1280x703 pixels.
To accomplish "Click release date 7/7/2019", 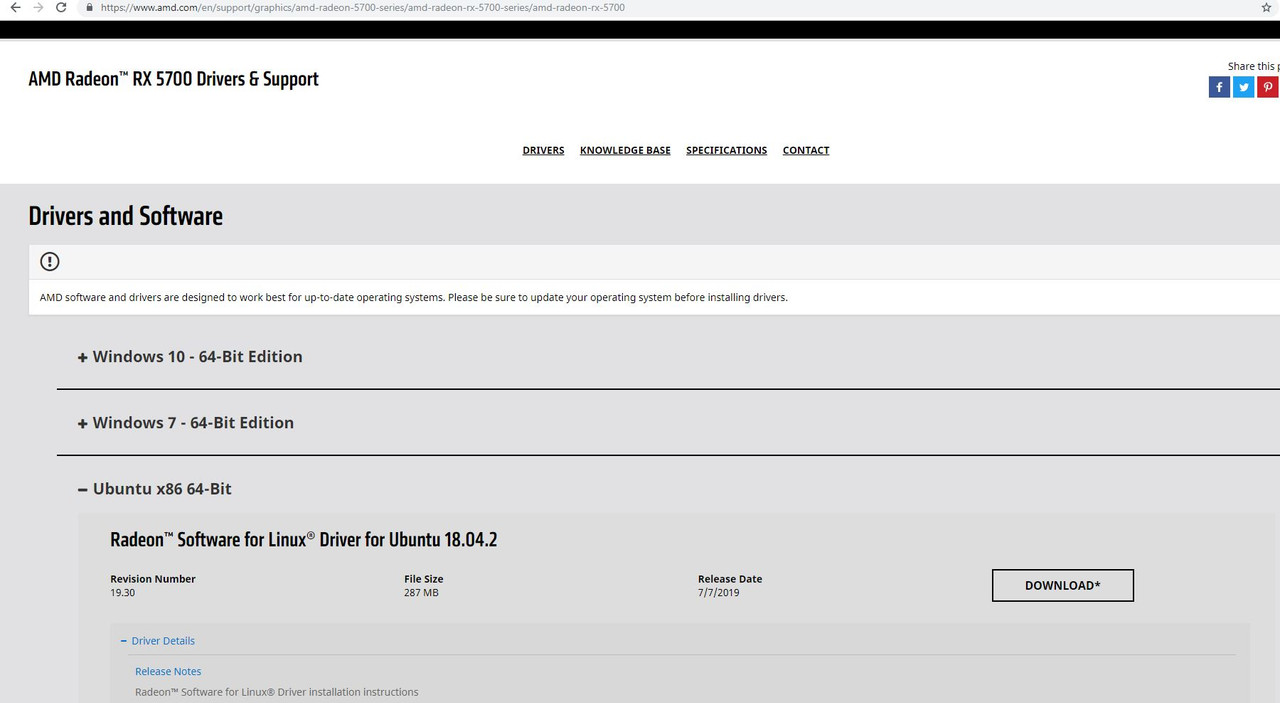I will pos(719,593).
